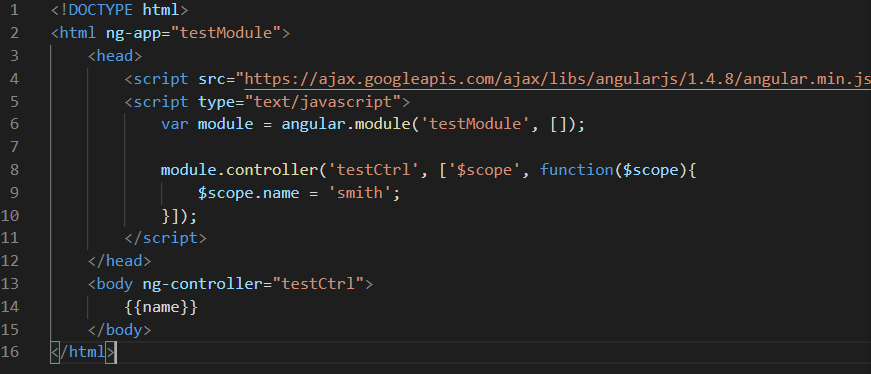The height and width of the screenshot is (374, 871).
Task: Click the 'src' attribute on line 4
Action: 212,79
